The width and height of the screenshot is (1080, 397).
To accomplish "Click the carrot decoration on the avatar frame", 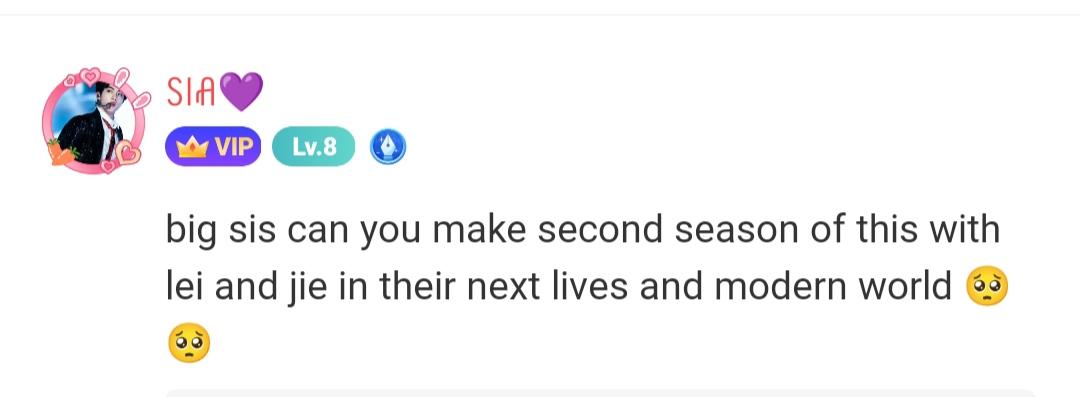I will point(61,152).
